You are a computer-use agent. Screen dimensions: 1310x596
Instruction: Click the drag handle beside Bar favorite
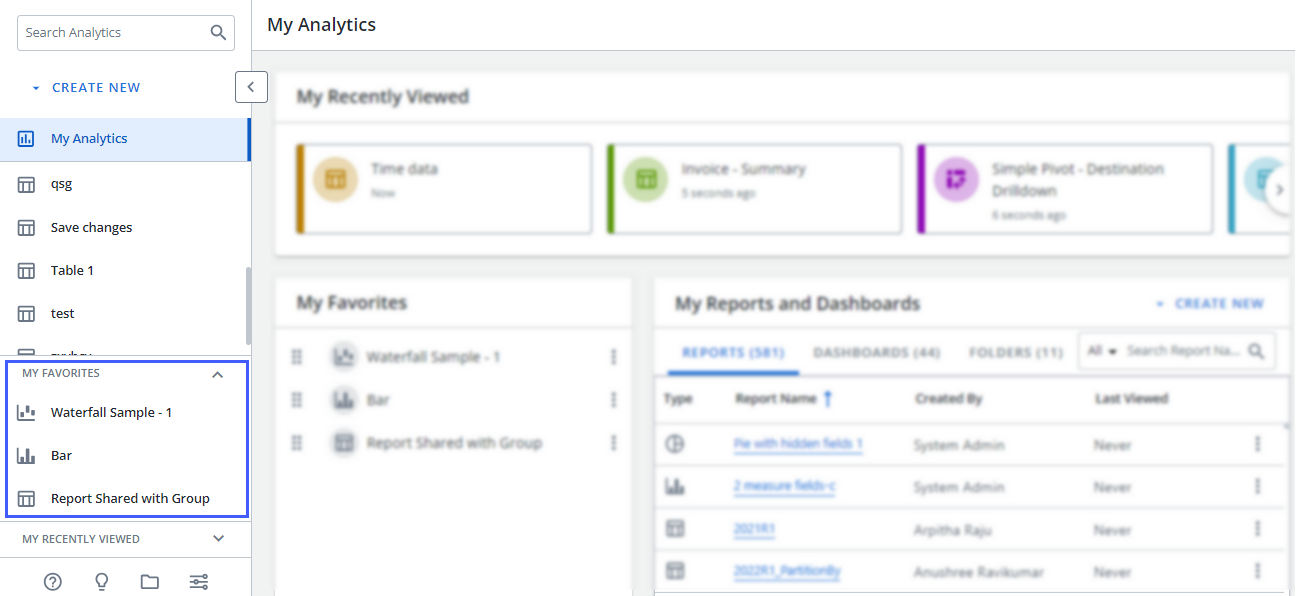[x=297, y=400]
